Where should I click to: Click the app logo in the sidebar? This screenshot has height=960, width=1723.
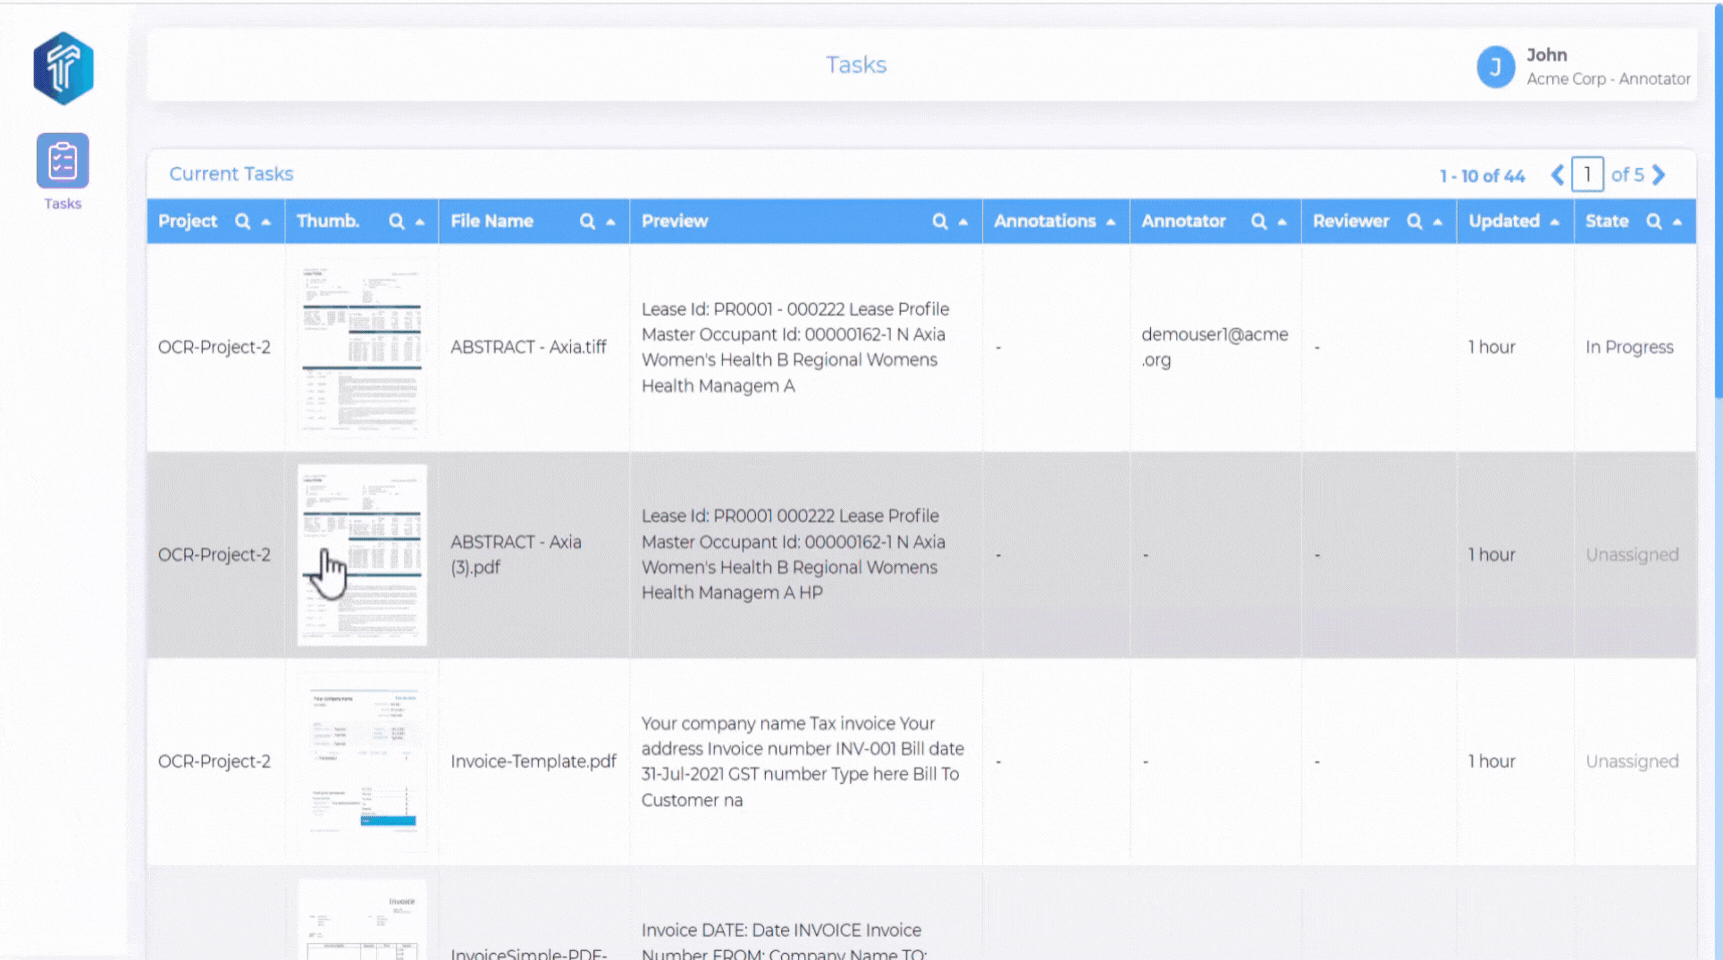click(63, 68)
